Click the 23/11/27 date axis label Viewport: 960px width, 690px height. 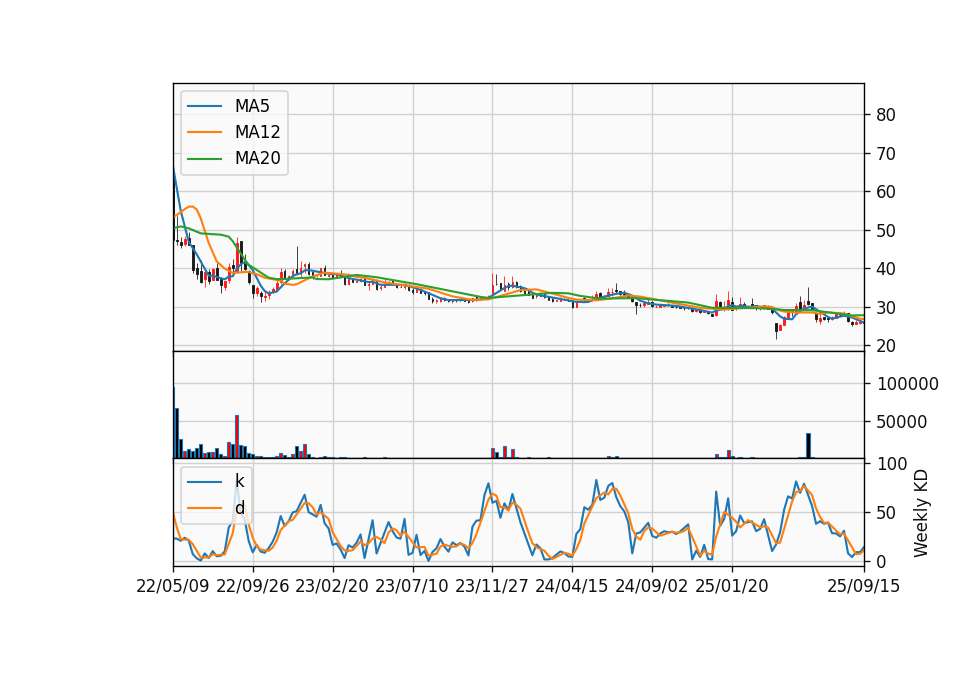[x=492, y=586]
